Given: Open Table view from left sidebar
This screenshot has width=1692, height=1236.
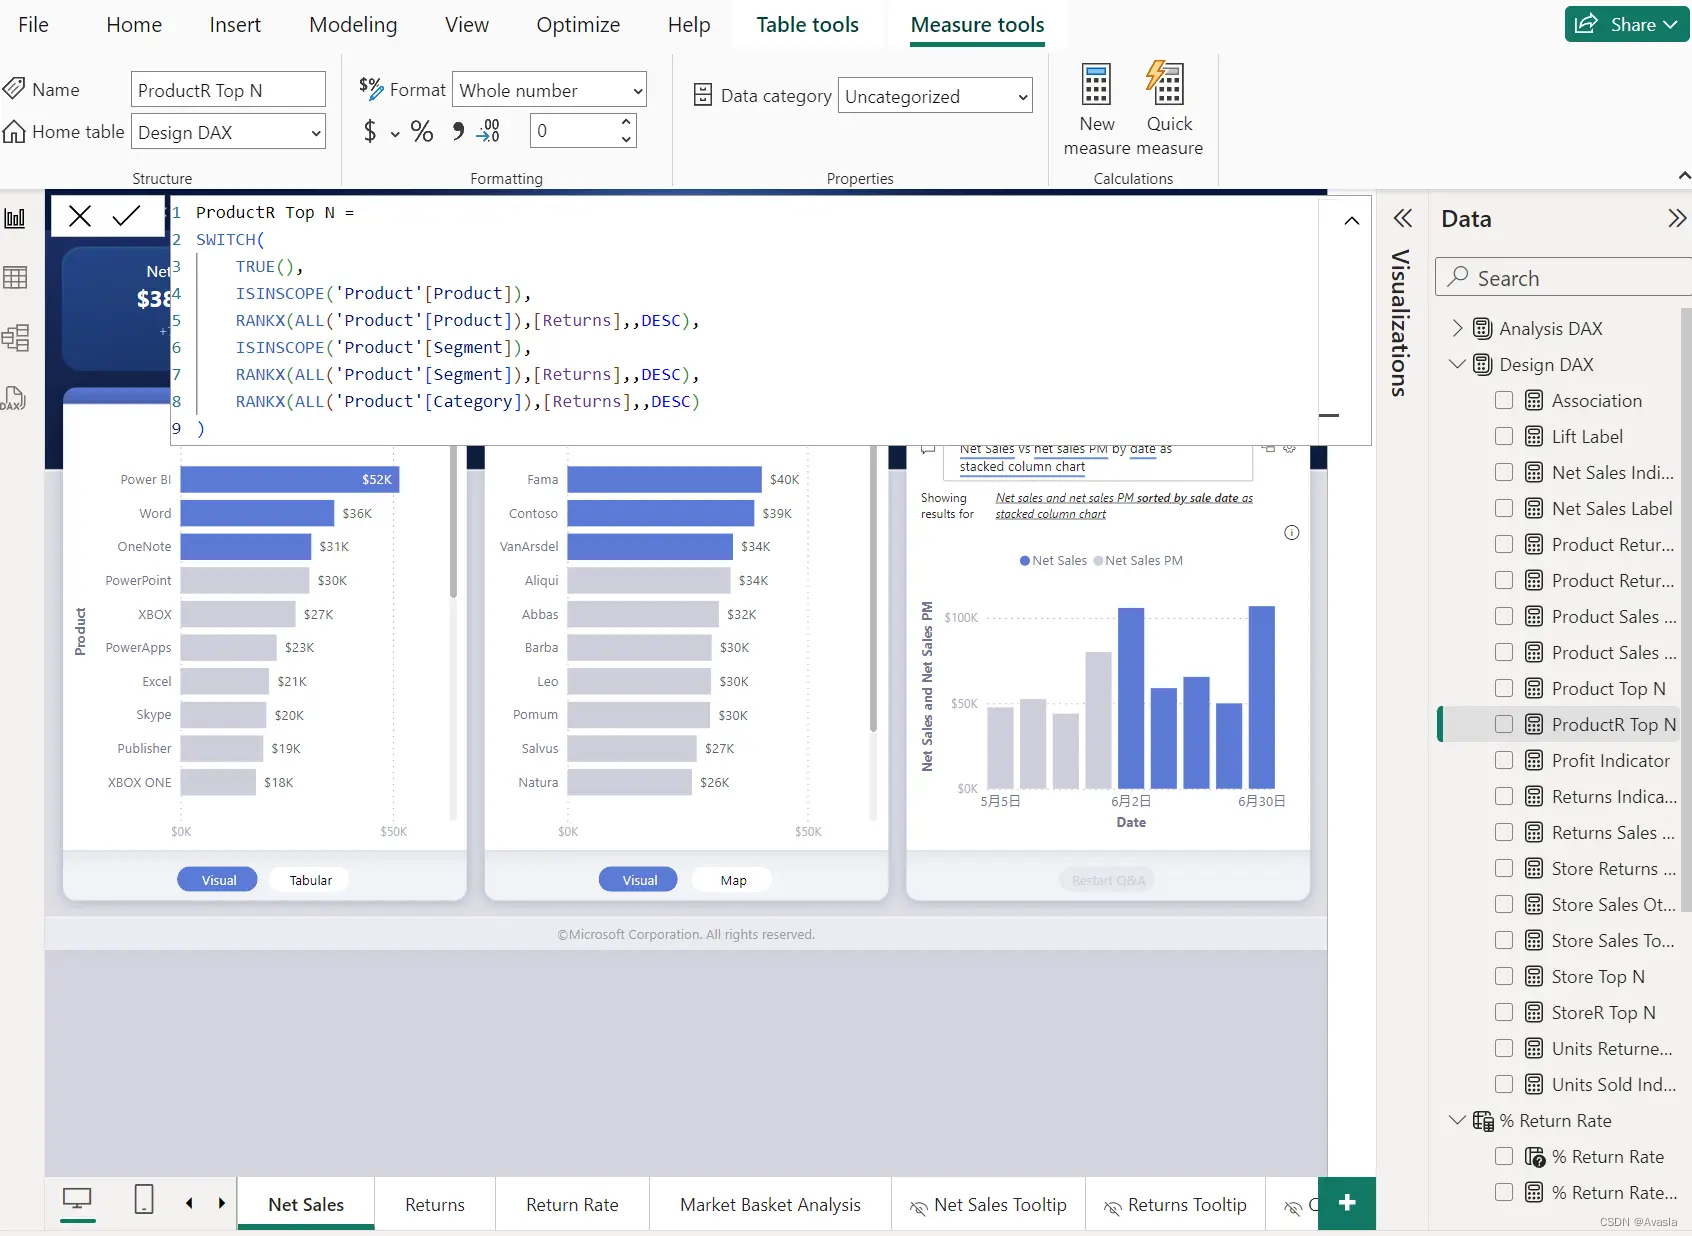Looking at the screenshot, I should [15, 277].
